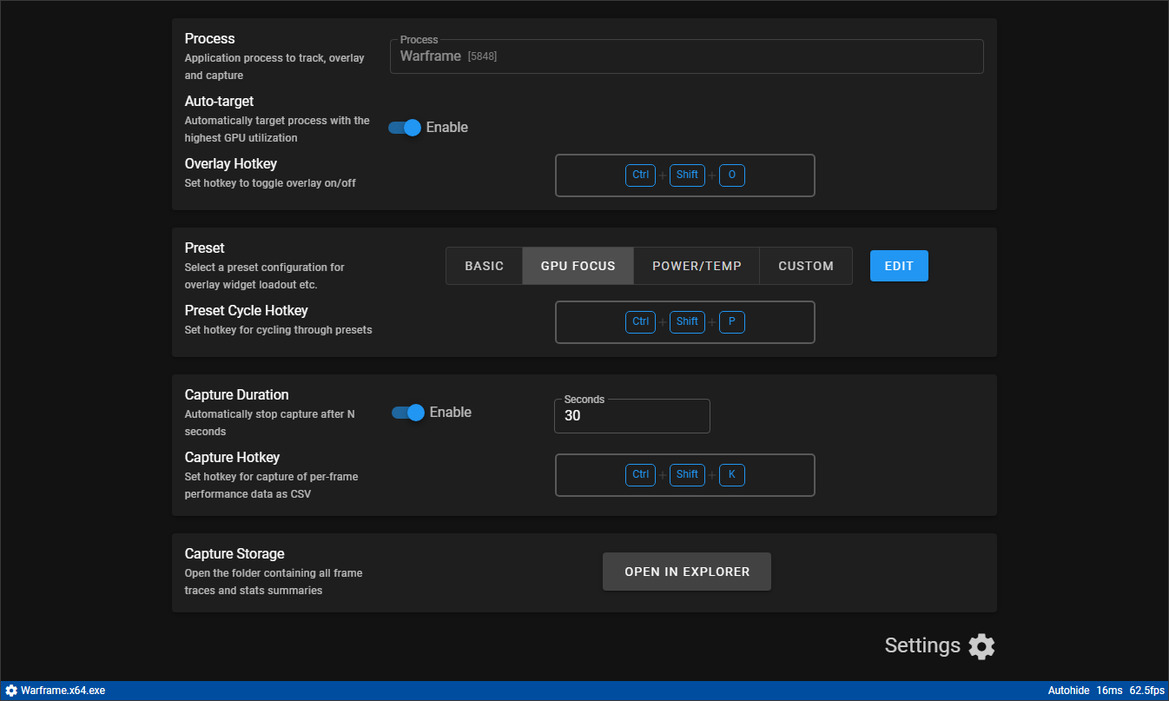The width and height of the screenshot is (1169, 701).
Task: Click the Capture Hotkey heading
Action: click(x=232, y=457)
